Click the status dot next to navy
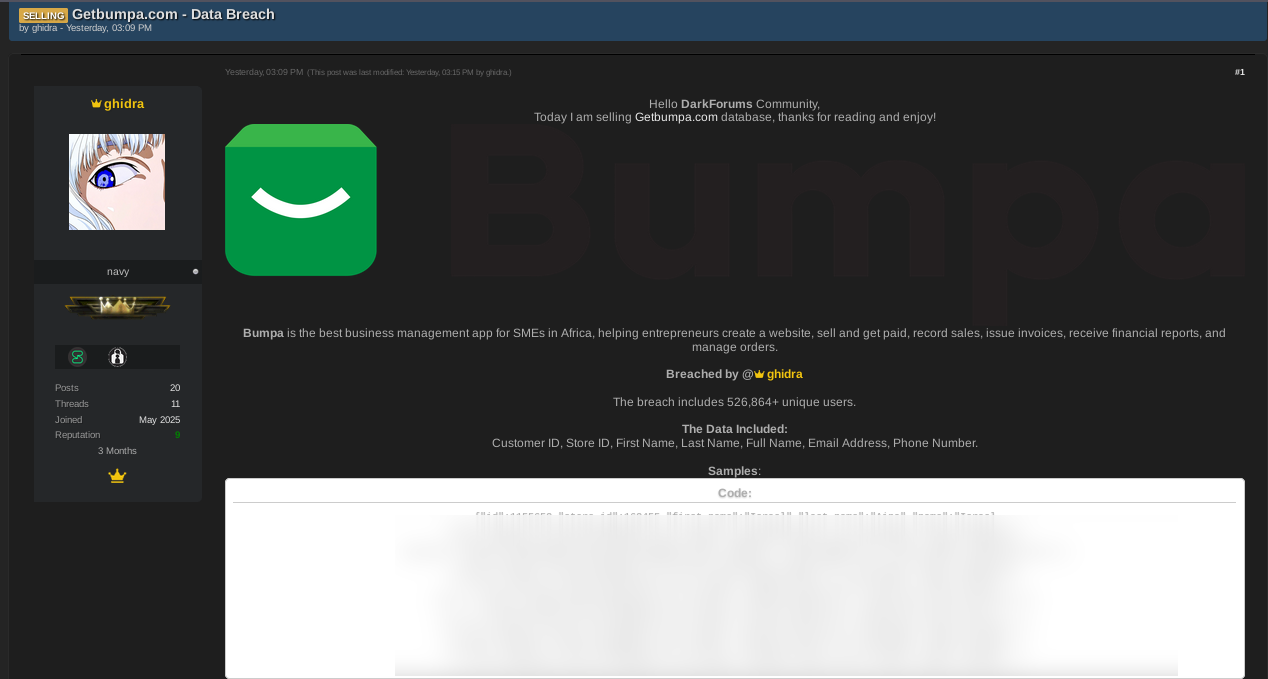The height and width of the screenshot is (679, 1268). pos(195,272)
